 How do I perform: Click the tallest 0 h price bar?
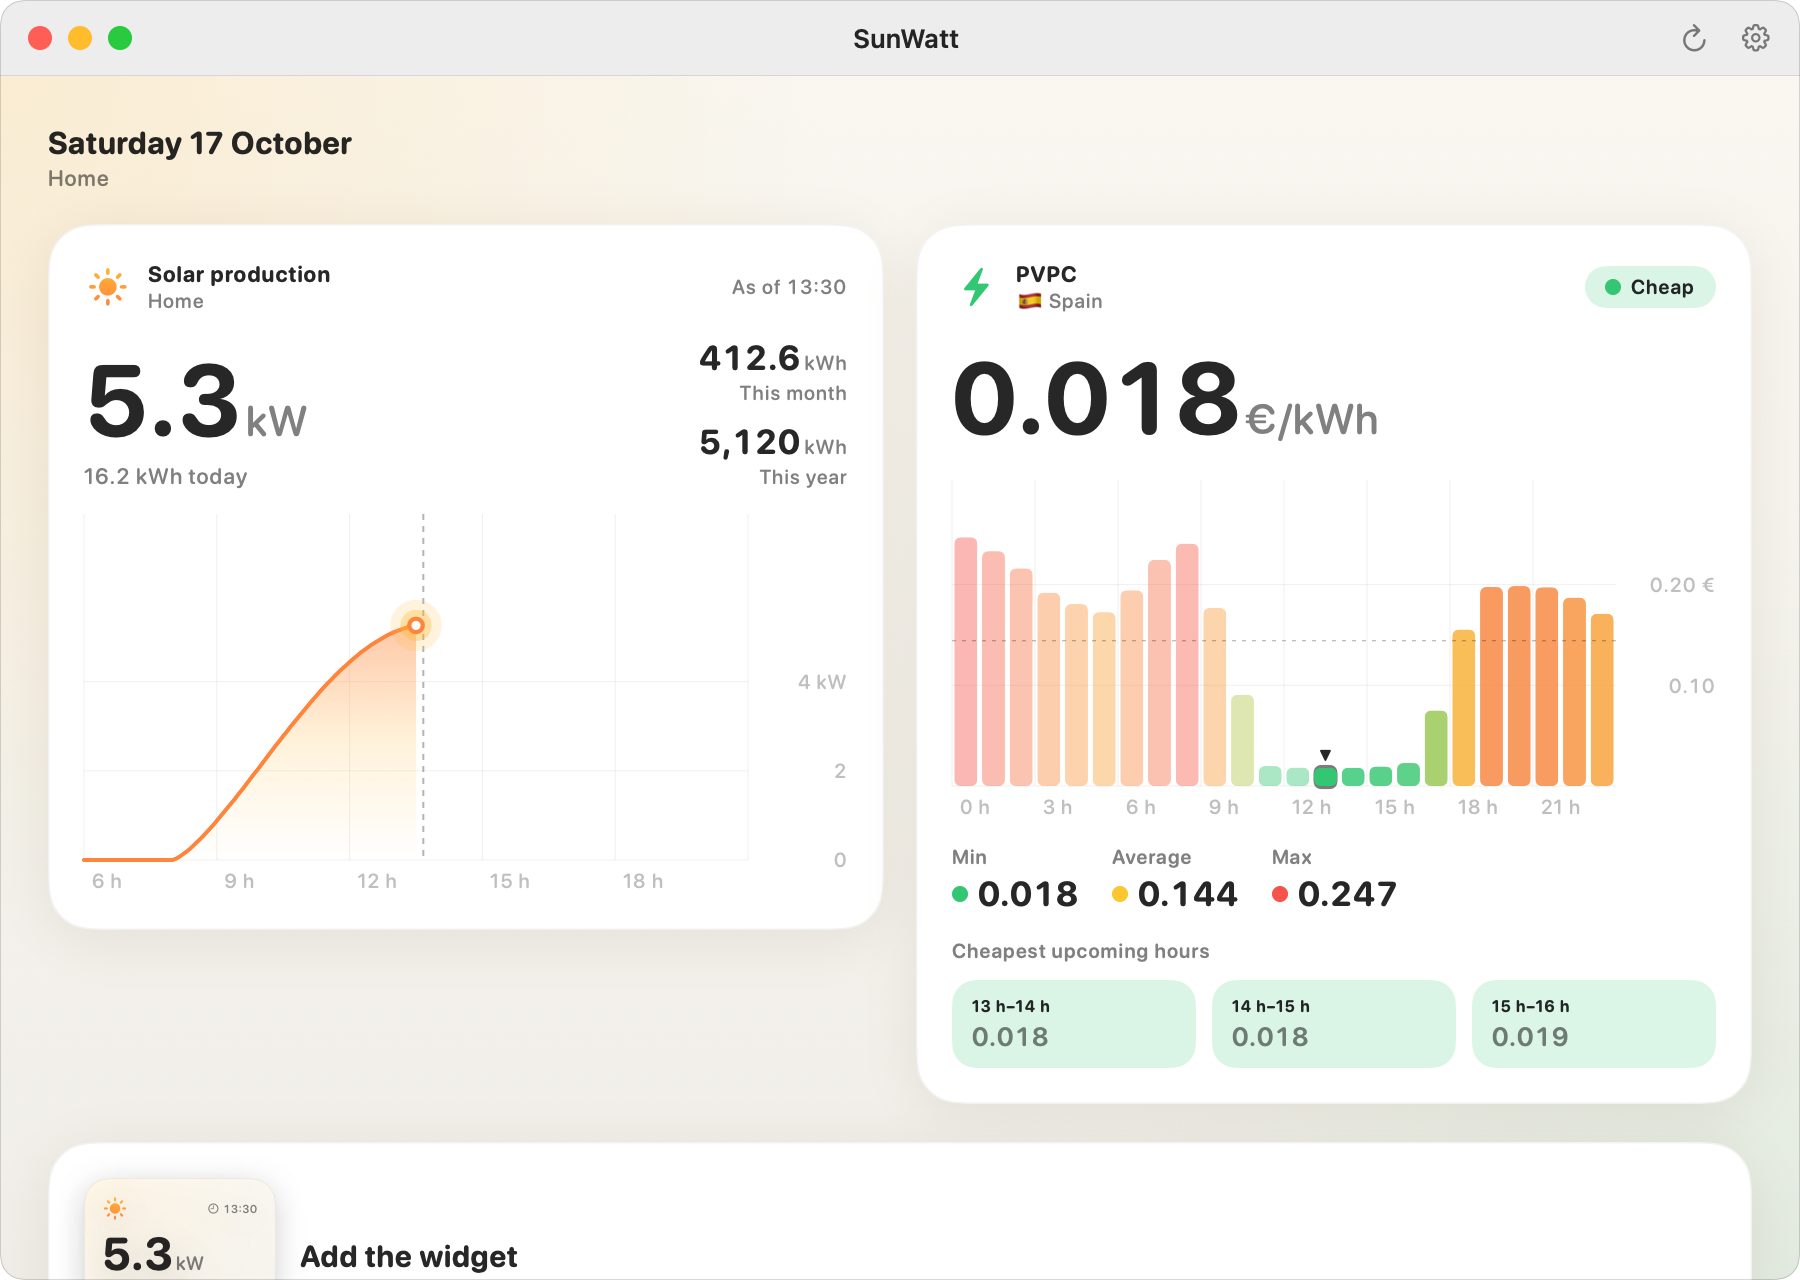click(965, 661)
